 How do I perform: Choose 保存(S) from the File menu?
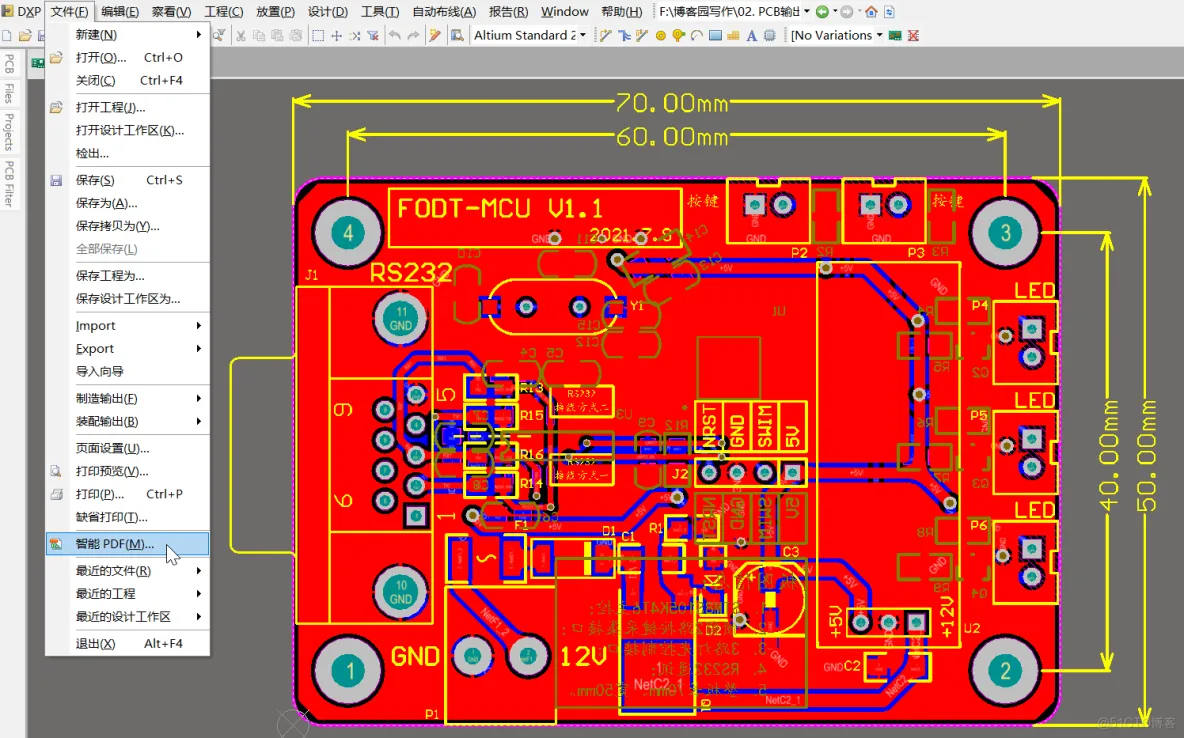128,180
